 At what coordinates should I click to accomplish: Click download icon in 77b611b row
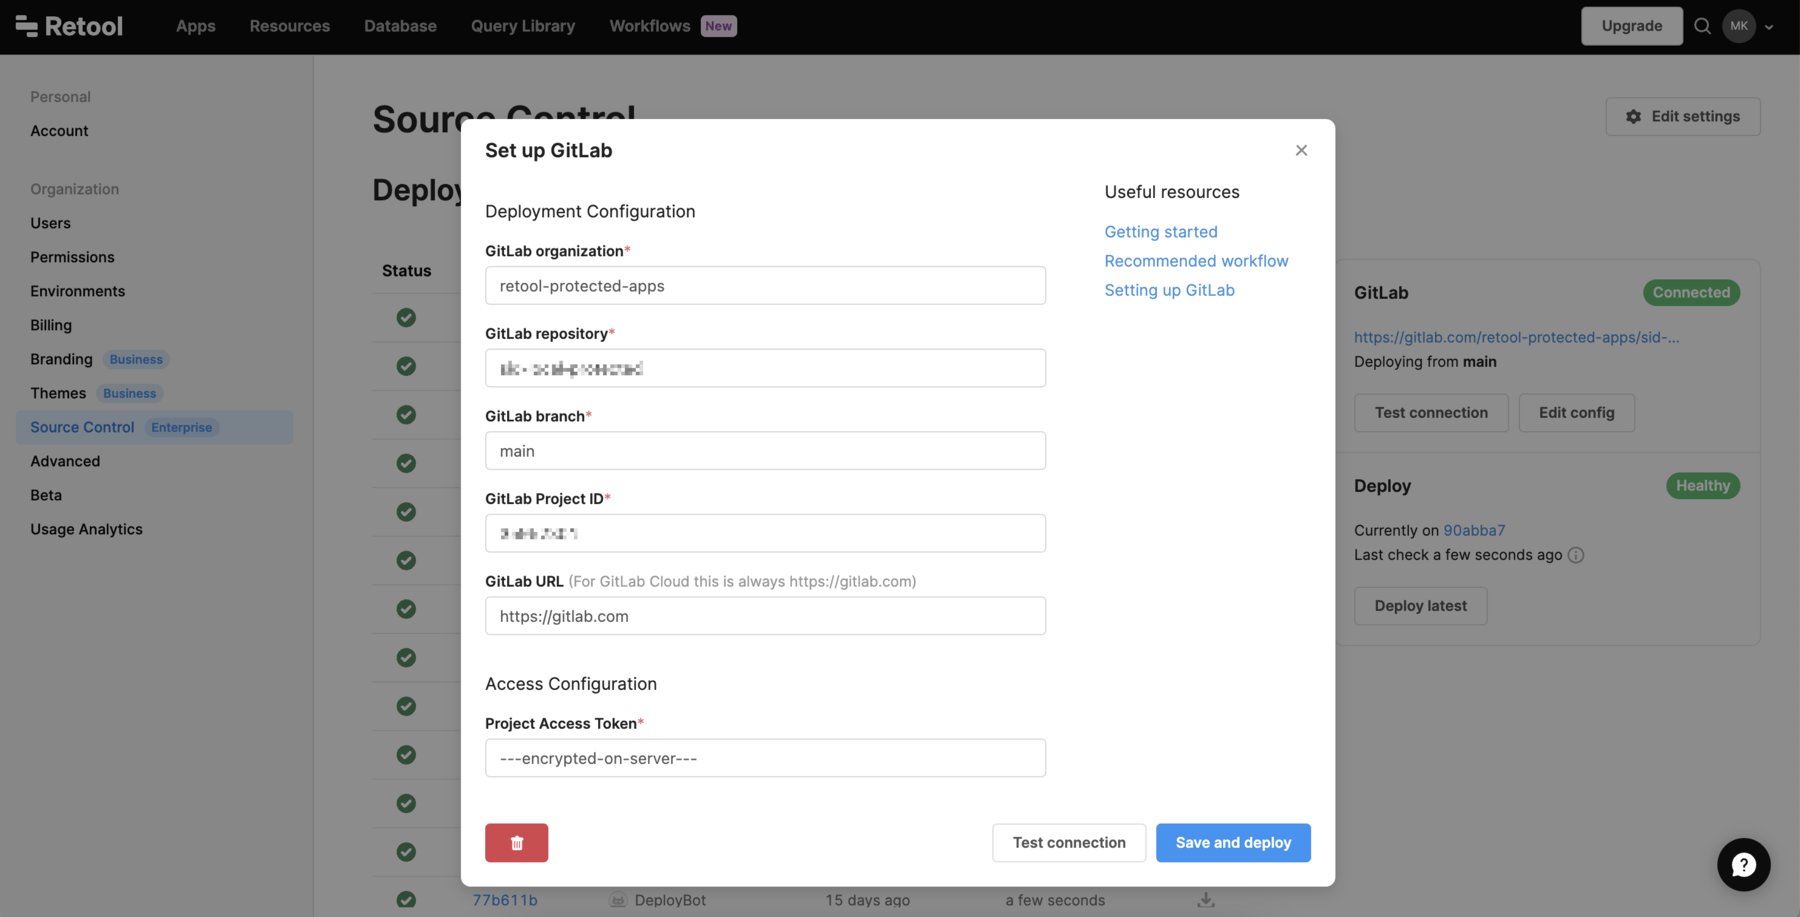(x=1206, y=900)
